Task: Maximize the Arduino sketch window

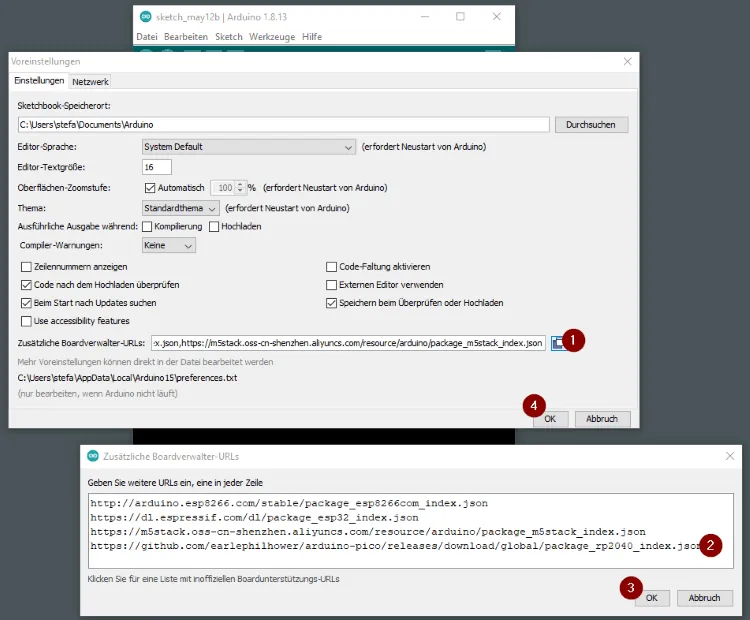Action: [x=460, y=17]
